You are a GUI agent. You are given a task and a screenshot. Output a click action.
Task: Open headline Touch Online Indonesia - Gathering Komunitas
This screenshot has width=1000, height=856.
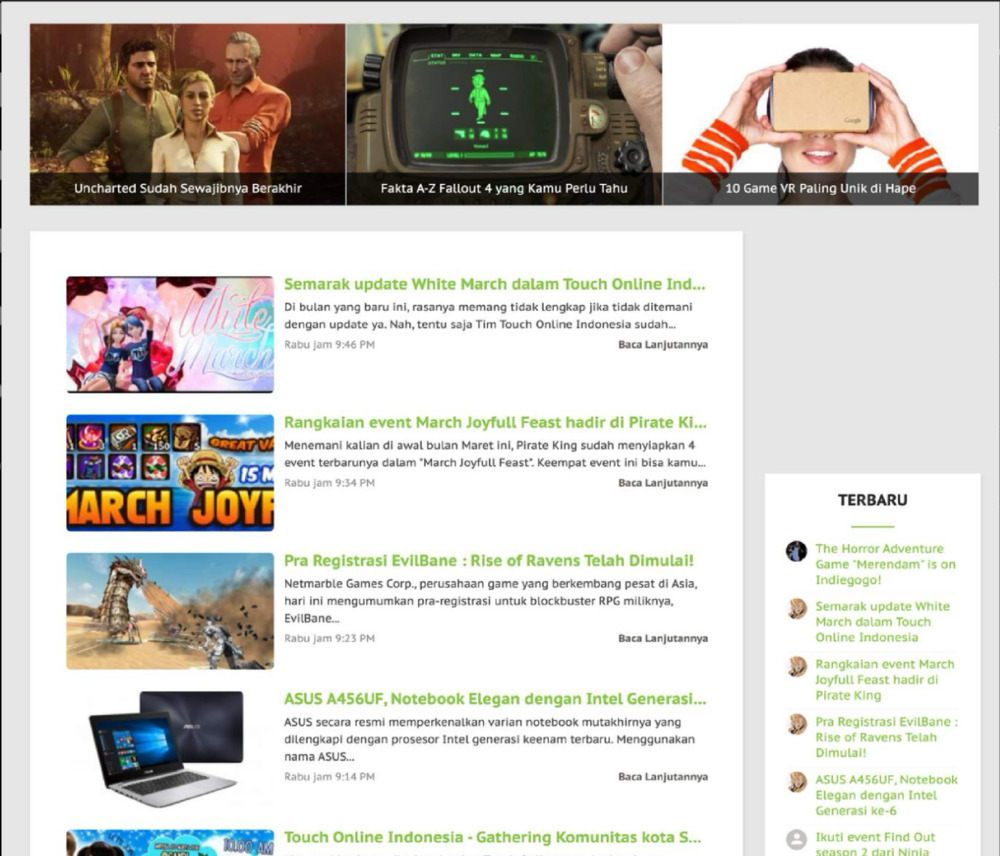[x=492, y=838]
